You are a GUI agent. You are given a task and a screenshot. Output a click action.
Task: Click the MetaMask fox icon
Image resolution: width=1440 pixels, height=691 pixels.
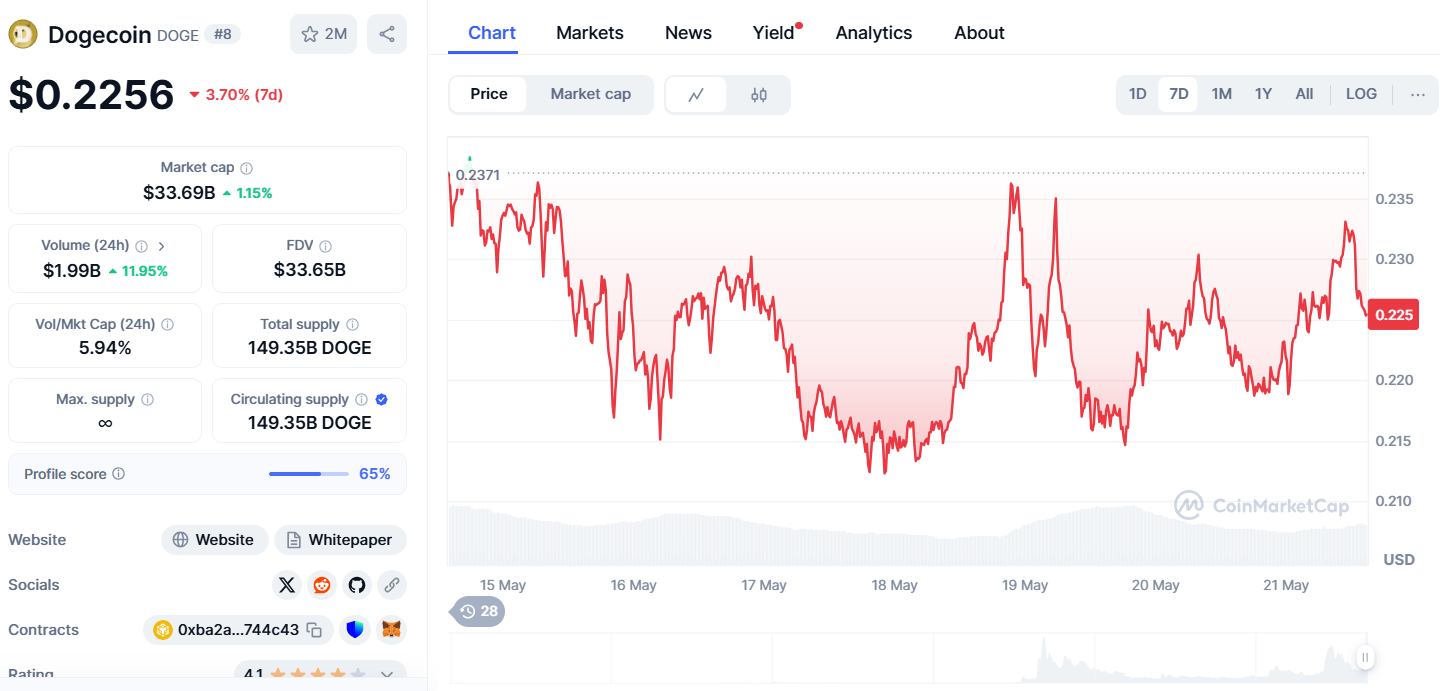click(x=392, y=630)
